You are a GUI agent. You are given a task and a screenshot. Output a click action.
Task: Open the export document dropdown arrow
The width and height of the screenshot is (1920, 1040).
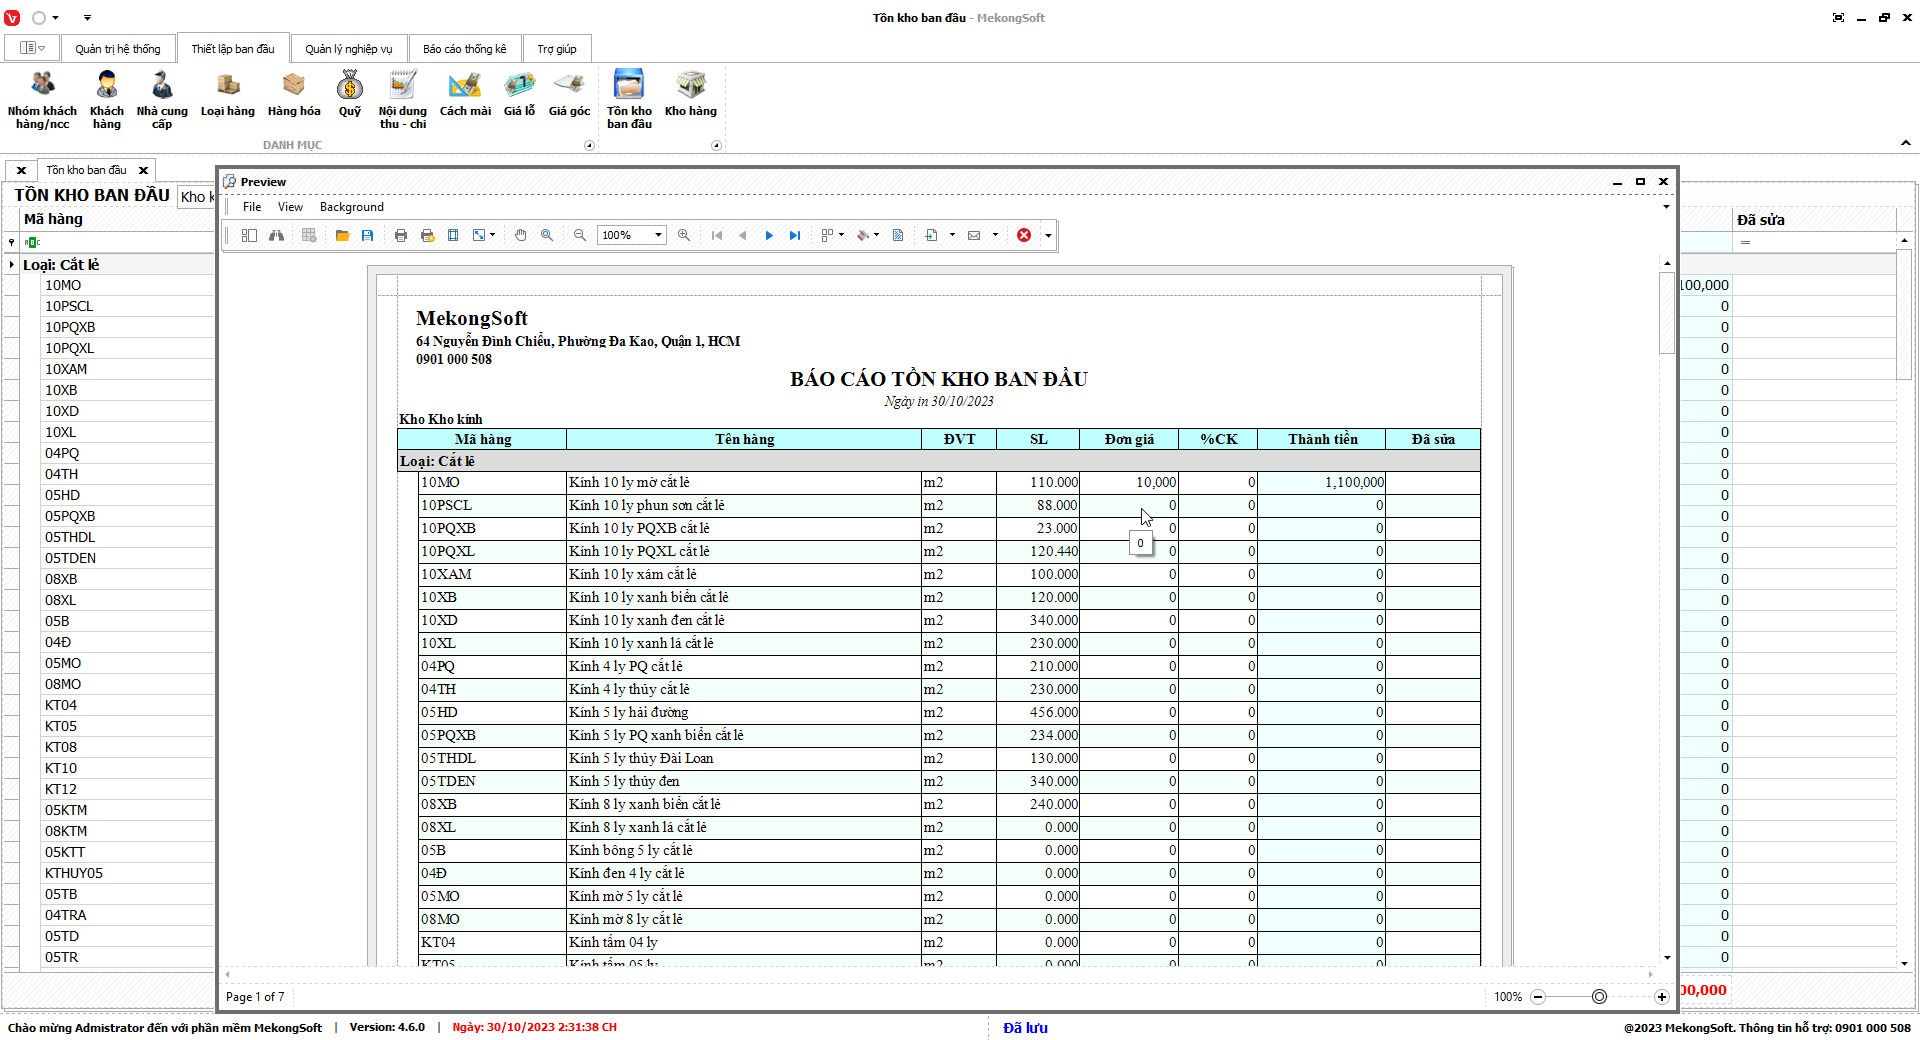pos(952,235)
